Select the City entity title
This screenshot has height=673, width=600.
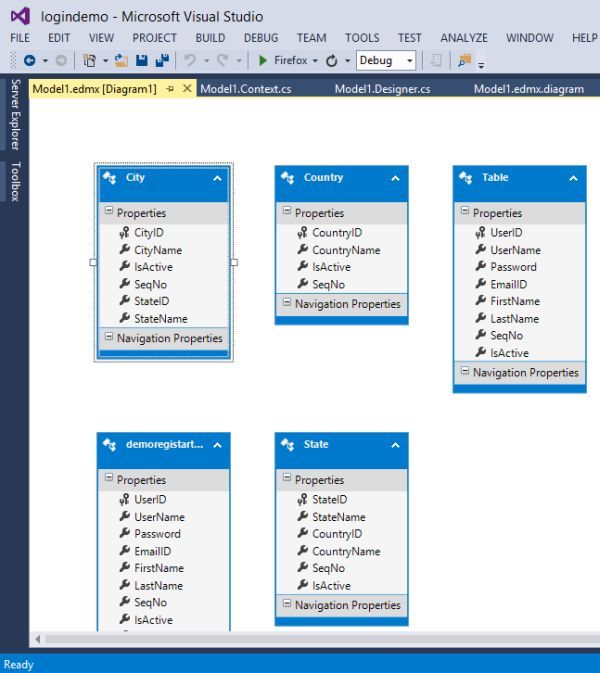point(135,177)
